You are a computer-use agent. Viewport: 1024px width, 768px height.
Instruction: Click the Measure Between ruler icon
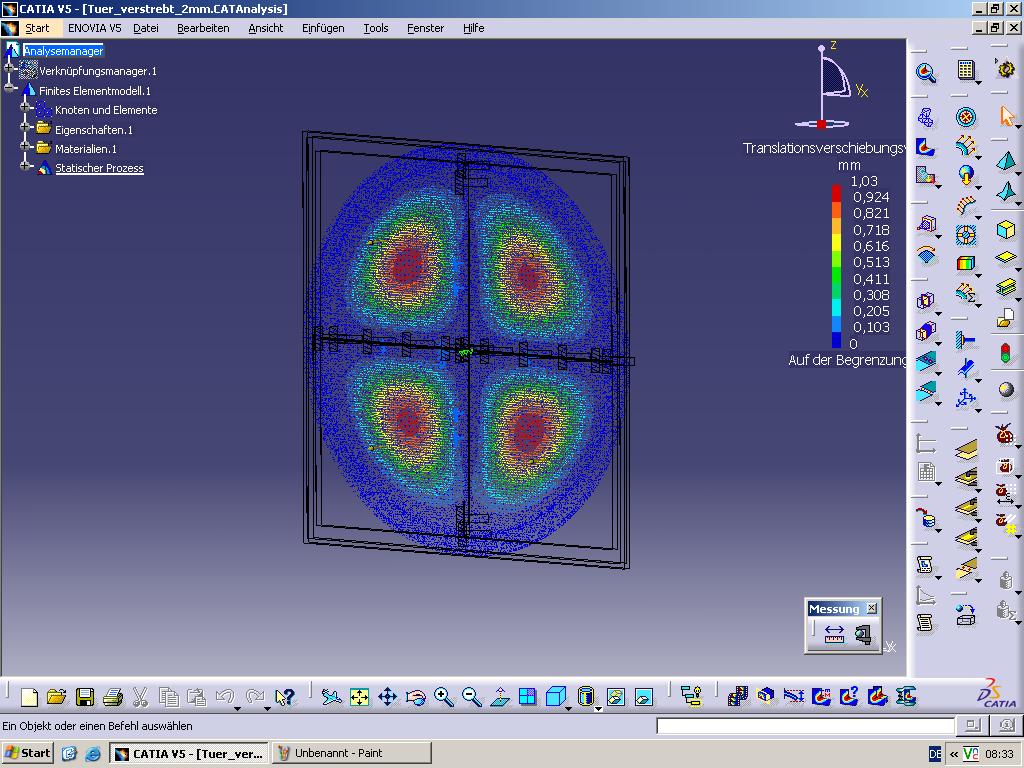(835, 633)
